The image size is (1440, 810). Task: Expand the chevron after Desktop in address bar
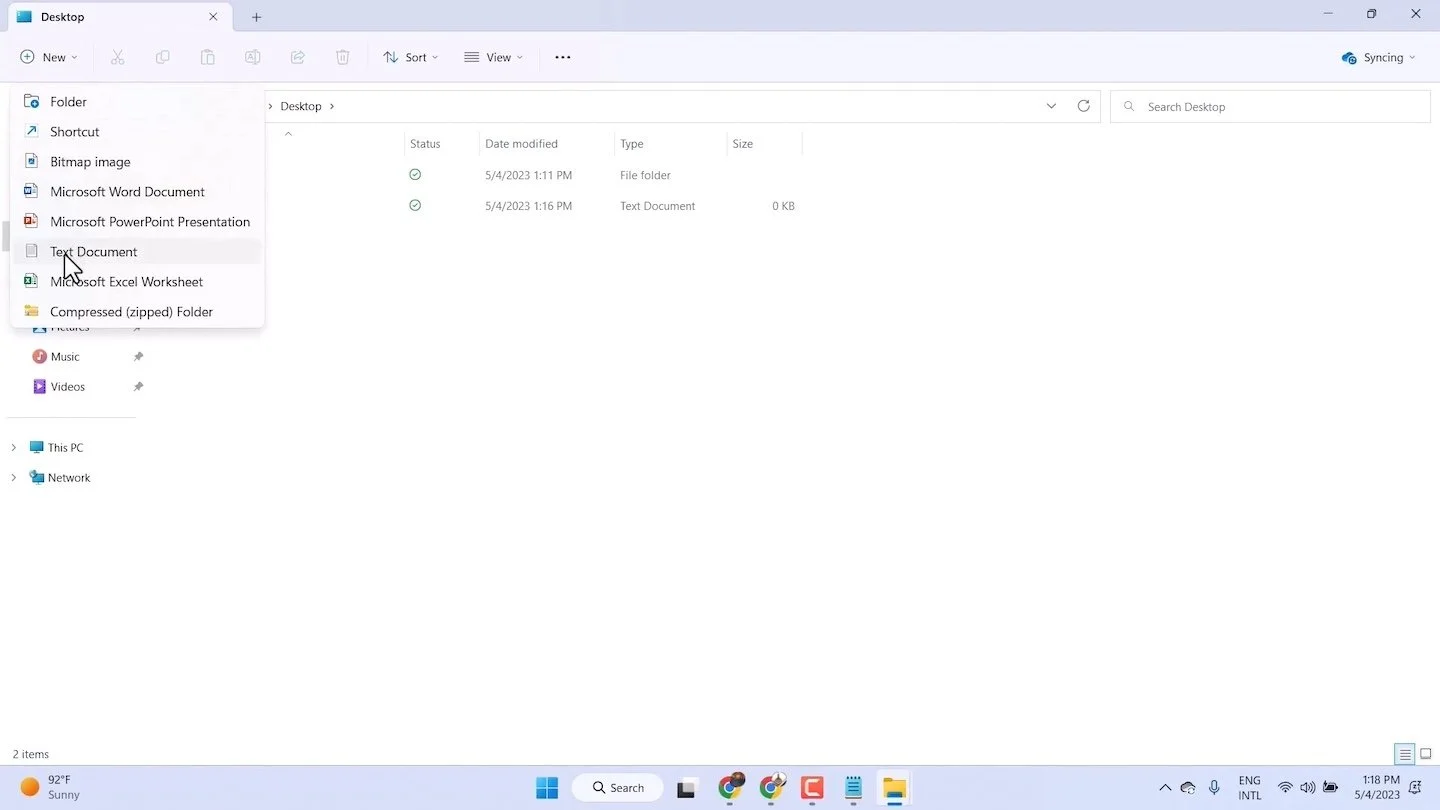click(x=332, y=106)
